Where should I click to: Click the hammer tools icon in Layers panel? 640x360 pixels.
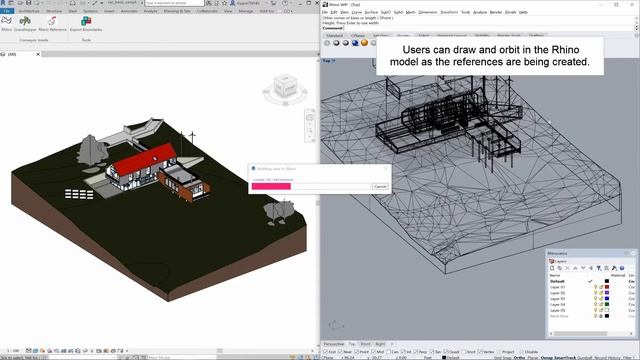coord(614,268)
